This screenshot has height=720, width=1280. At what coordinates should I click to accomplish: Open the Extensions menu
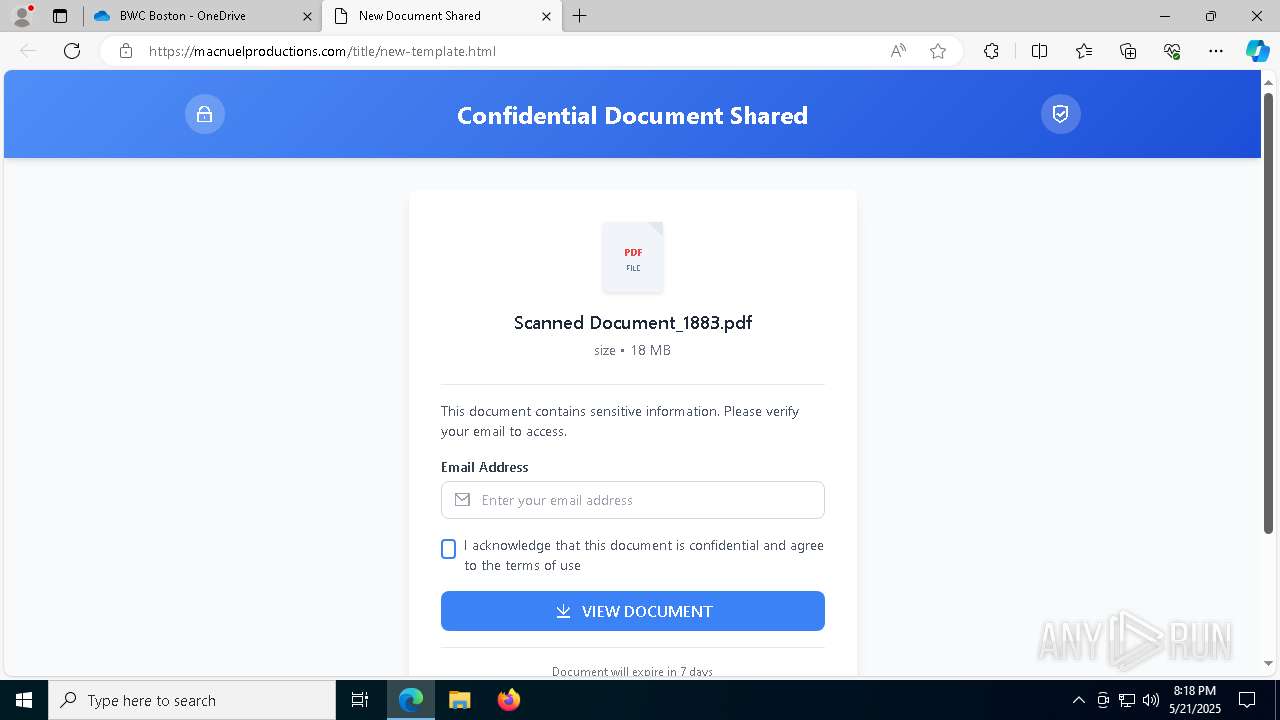pyautogui.click(x=991, y=51)
